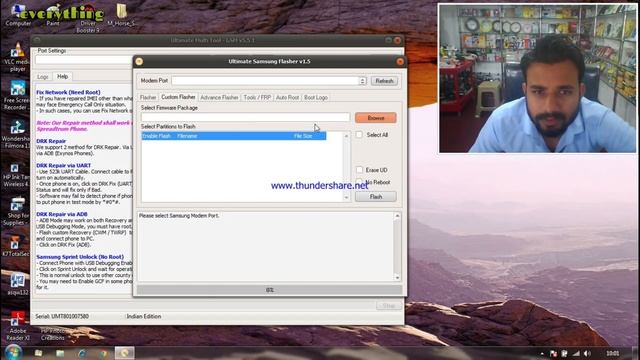Launch Google Chrome from taskbar
Screen dimensions: 640x360
[103, 353]
